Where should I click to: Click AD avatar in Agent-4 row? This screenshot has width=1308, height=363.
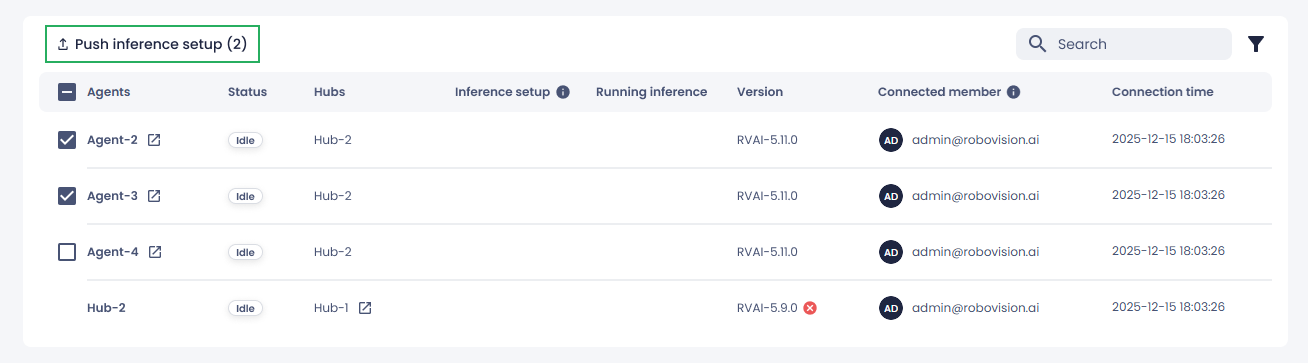[x=890, y=252]
